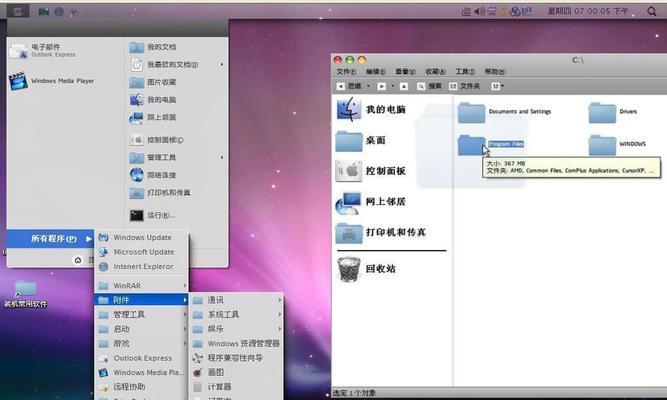Screen dimensions: 667x400
Task: Launch Intenert Explorer from programs menu
Action: 141,266
